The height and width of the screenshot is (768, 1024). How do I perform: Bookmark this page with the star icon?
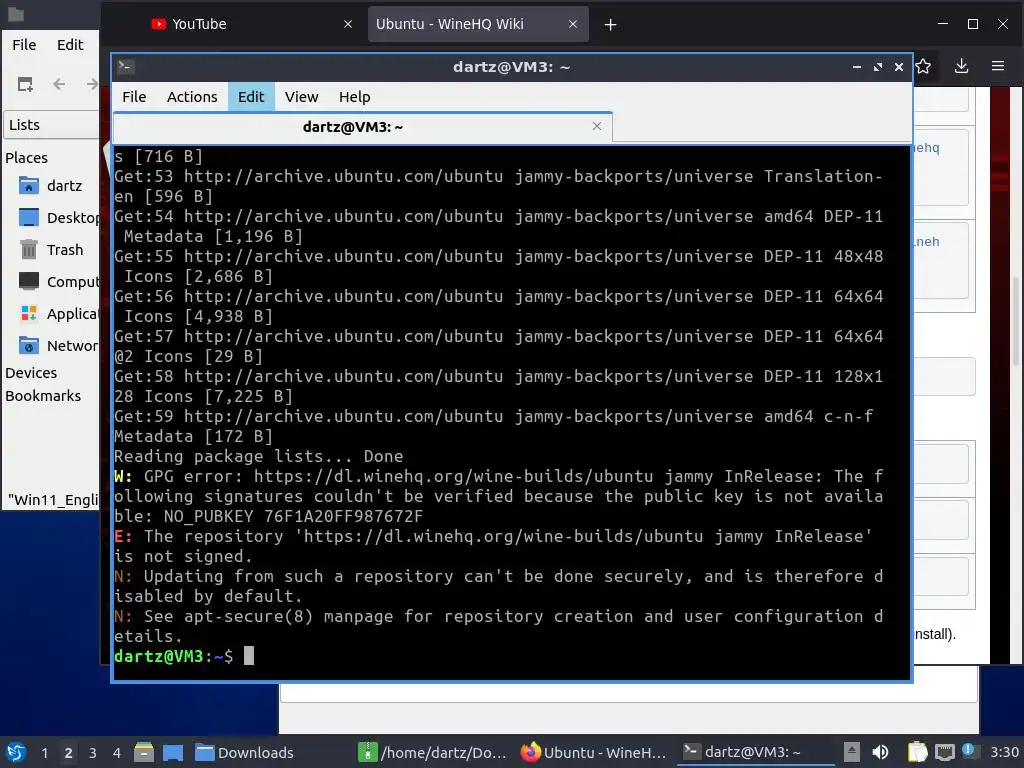923,66
